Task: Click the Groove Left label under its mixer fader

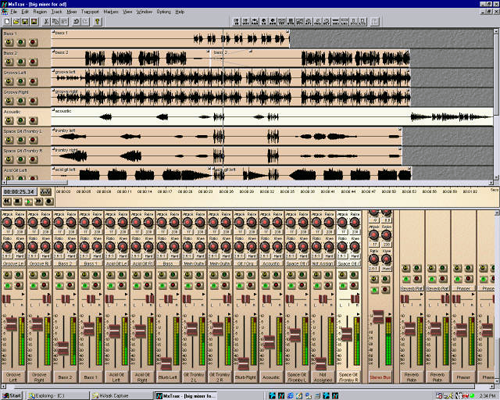Action: 13,377
